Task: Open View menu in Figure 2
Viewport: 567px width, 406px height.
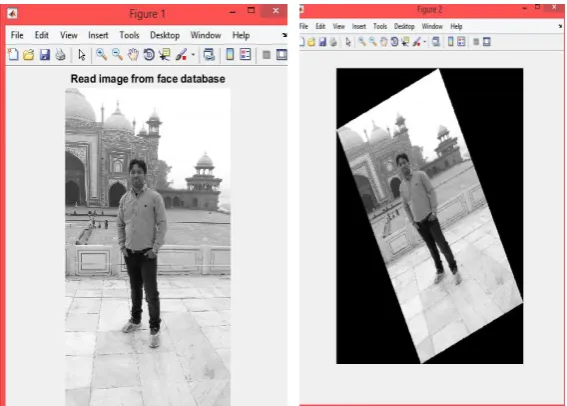Action: click(x=339, y=26)
